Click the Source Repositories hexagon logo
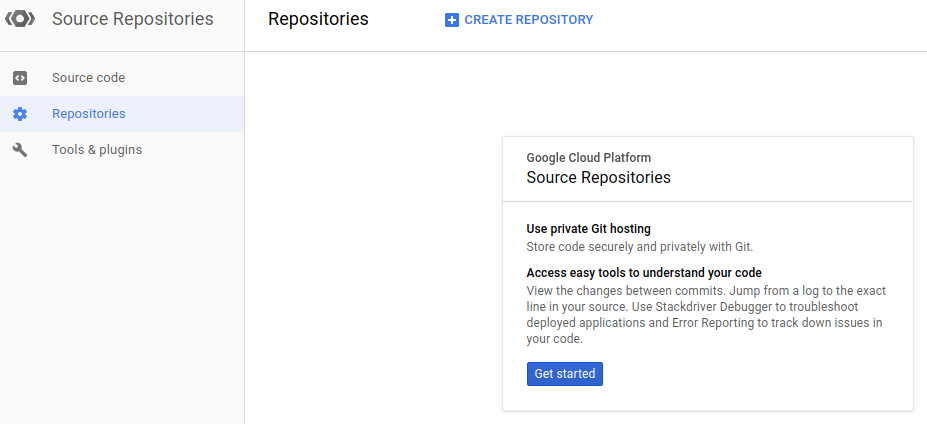Screen dimensions: 927x424 21,19
